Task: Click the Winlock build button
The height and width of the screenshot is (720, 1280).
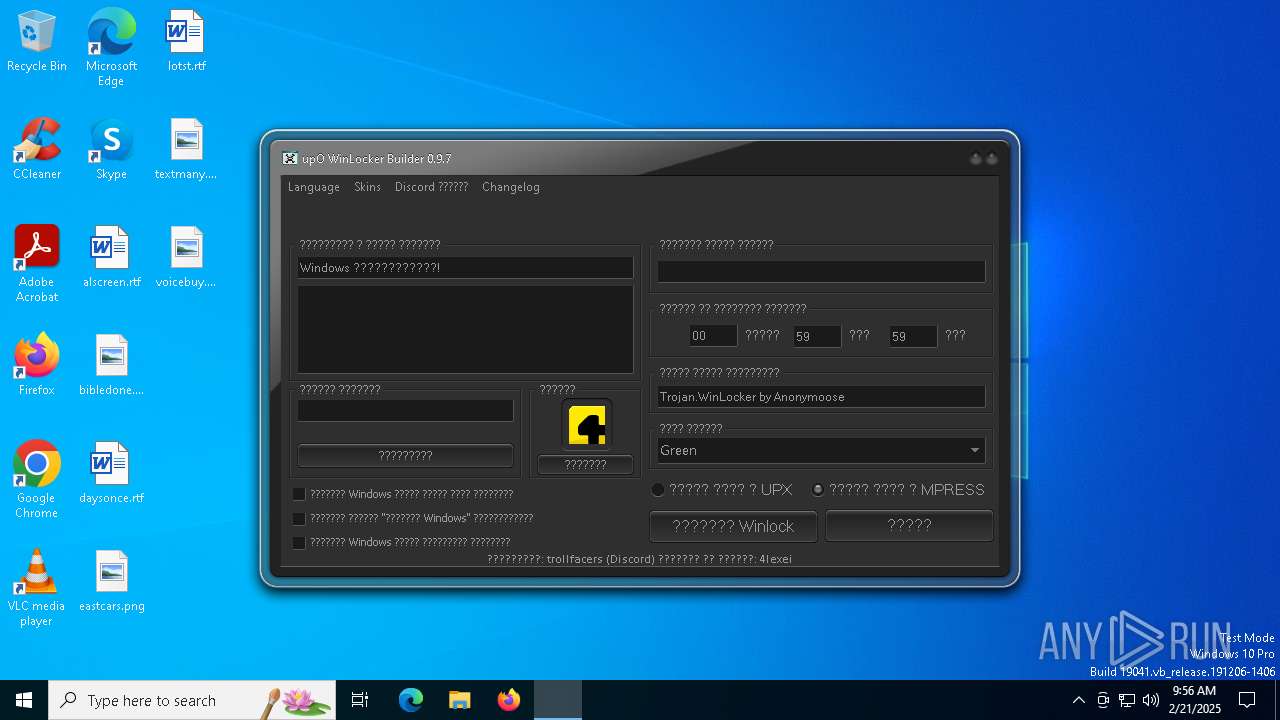Action: coord(733,526)
